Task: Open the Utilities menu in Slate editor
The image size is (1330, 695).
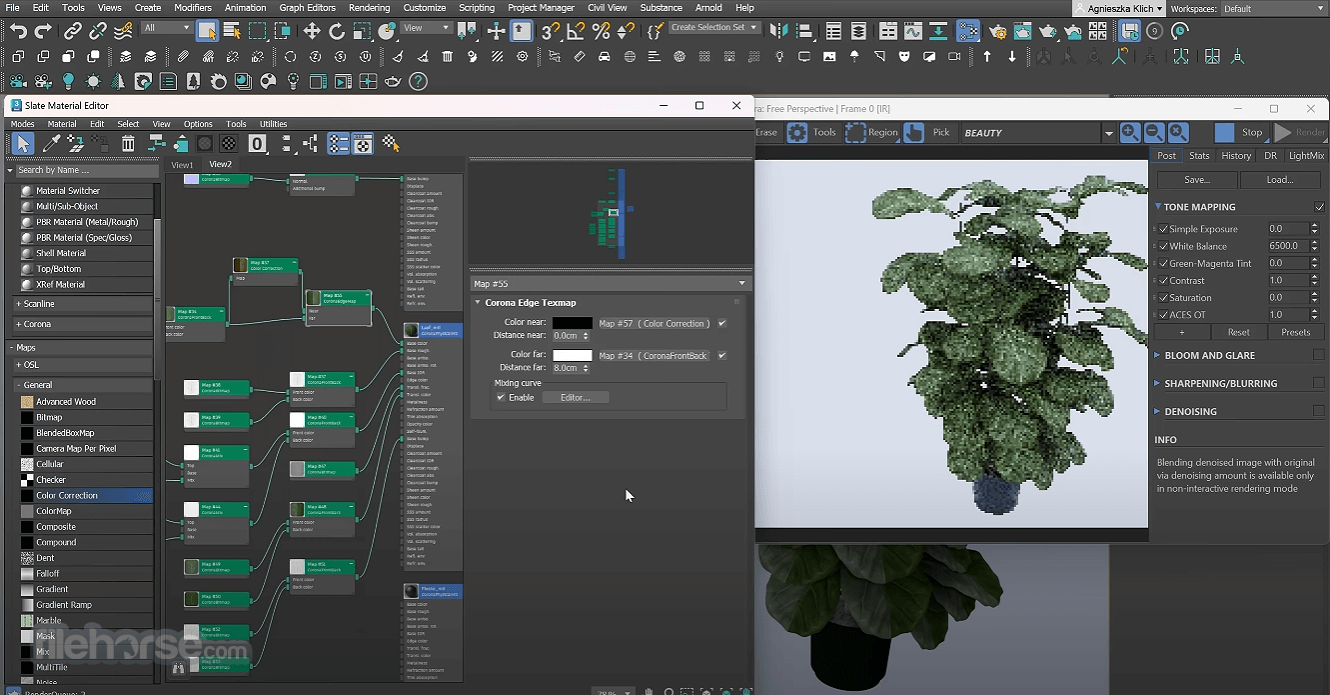Action: point(273,124)
